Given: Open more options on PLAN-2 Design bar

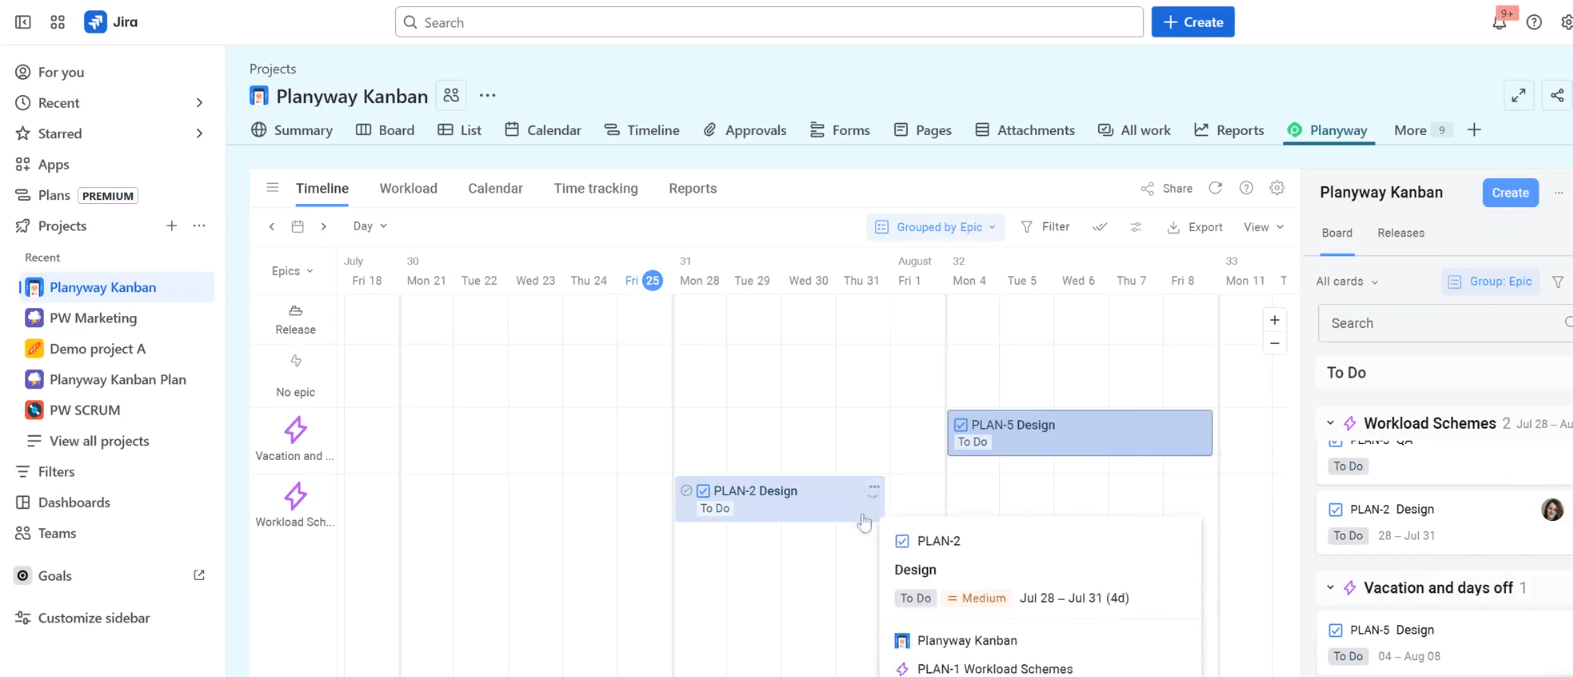Looking at the screenshot, I should (873, 490).
